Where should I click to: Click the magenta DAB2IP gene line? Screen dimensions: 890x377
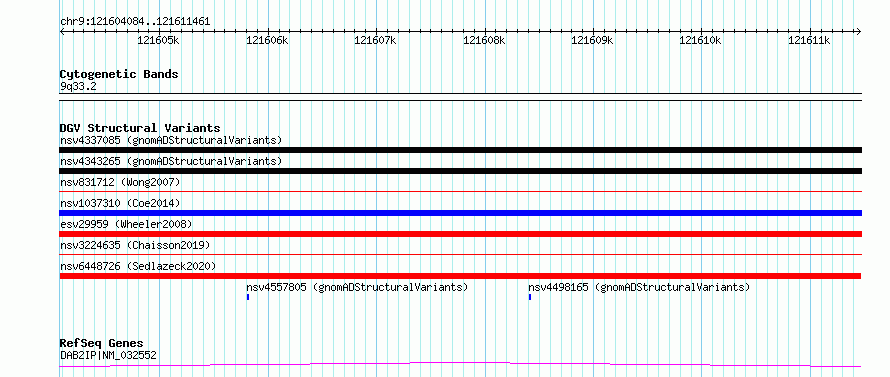click(x=460, y=365)
